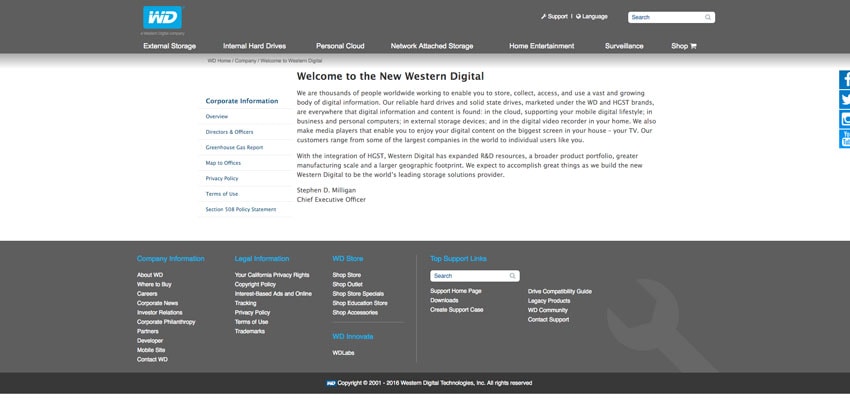Viewport: 850px width, 413px height.
Task: Click WDLabs link under WD Innovate
Action: pos(343,353)
